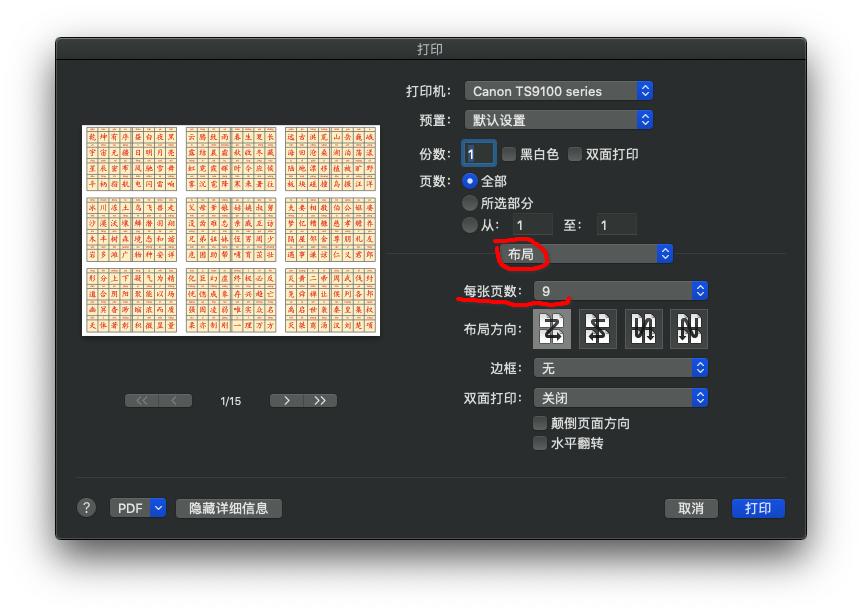Change 每张页数 pages-per-sheet dropdown
The image size is (862, 613).
click(x=621, y=290)
